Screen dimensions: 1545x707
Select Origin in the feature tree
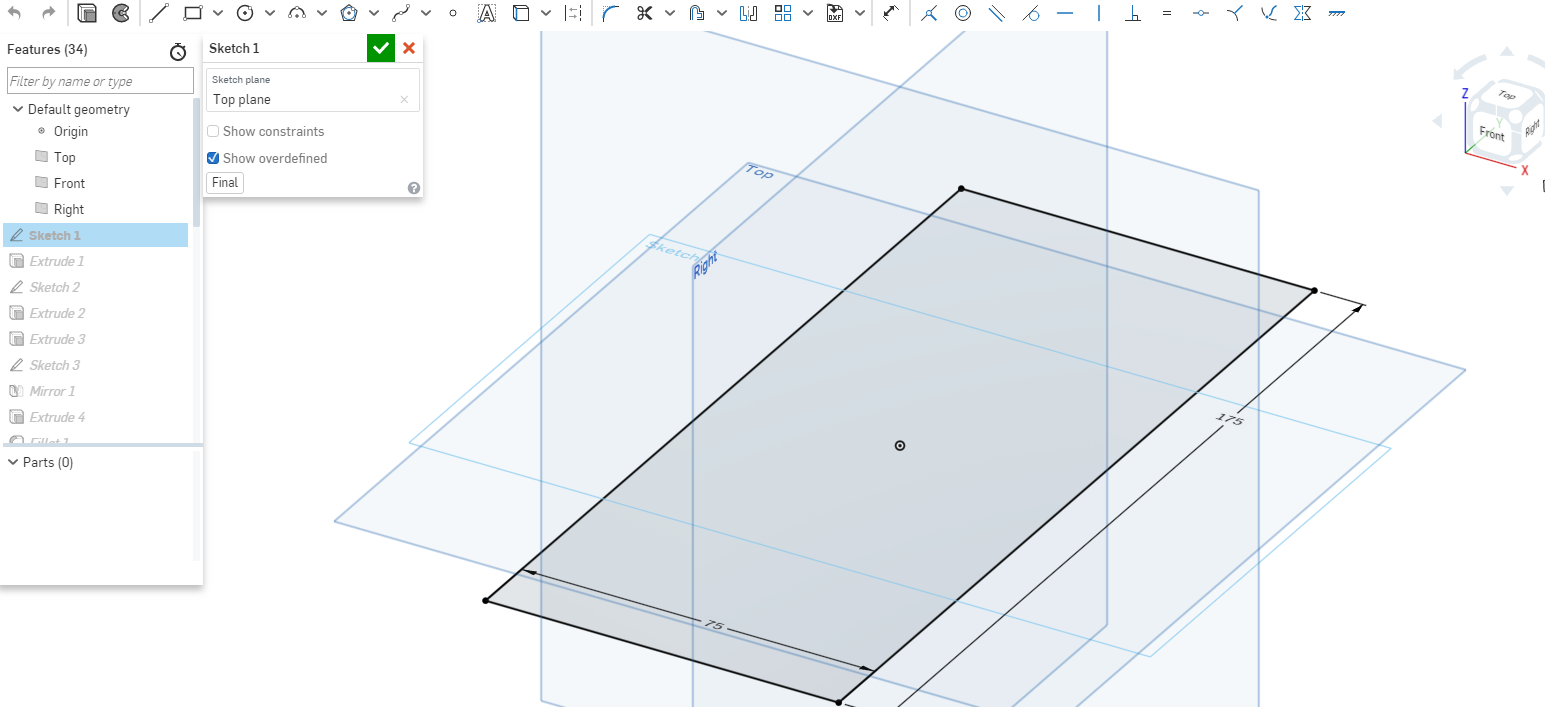pos(71,131)
